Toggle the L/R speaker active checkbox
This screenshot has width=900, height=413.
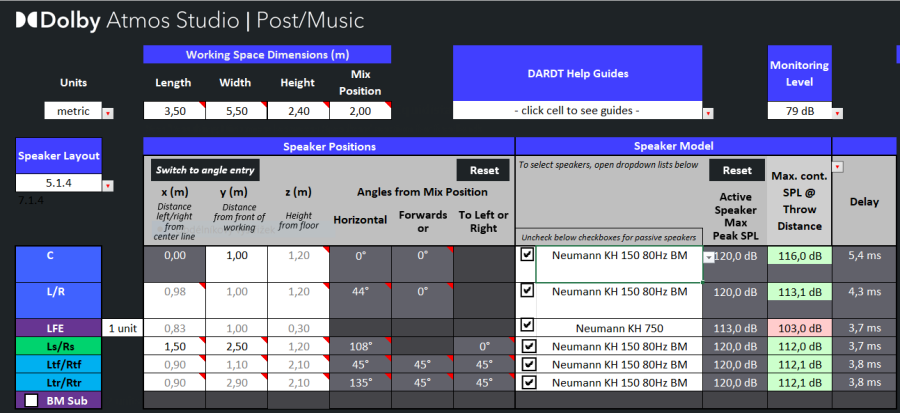527,291
